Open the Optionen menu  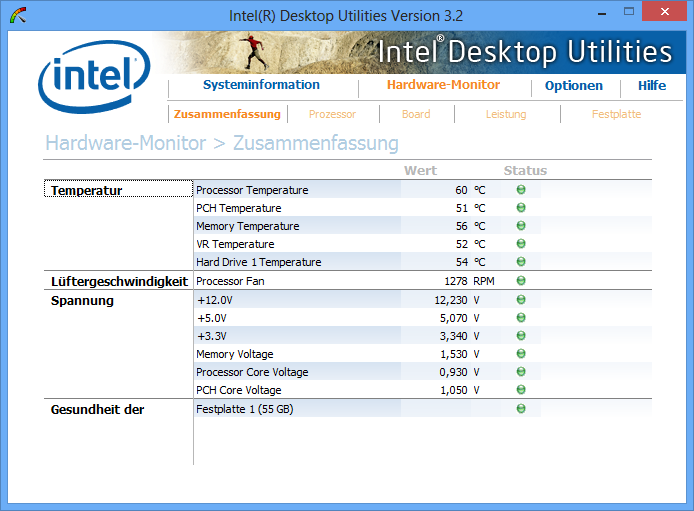coord(574,86)
